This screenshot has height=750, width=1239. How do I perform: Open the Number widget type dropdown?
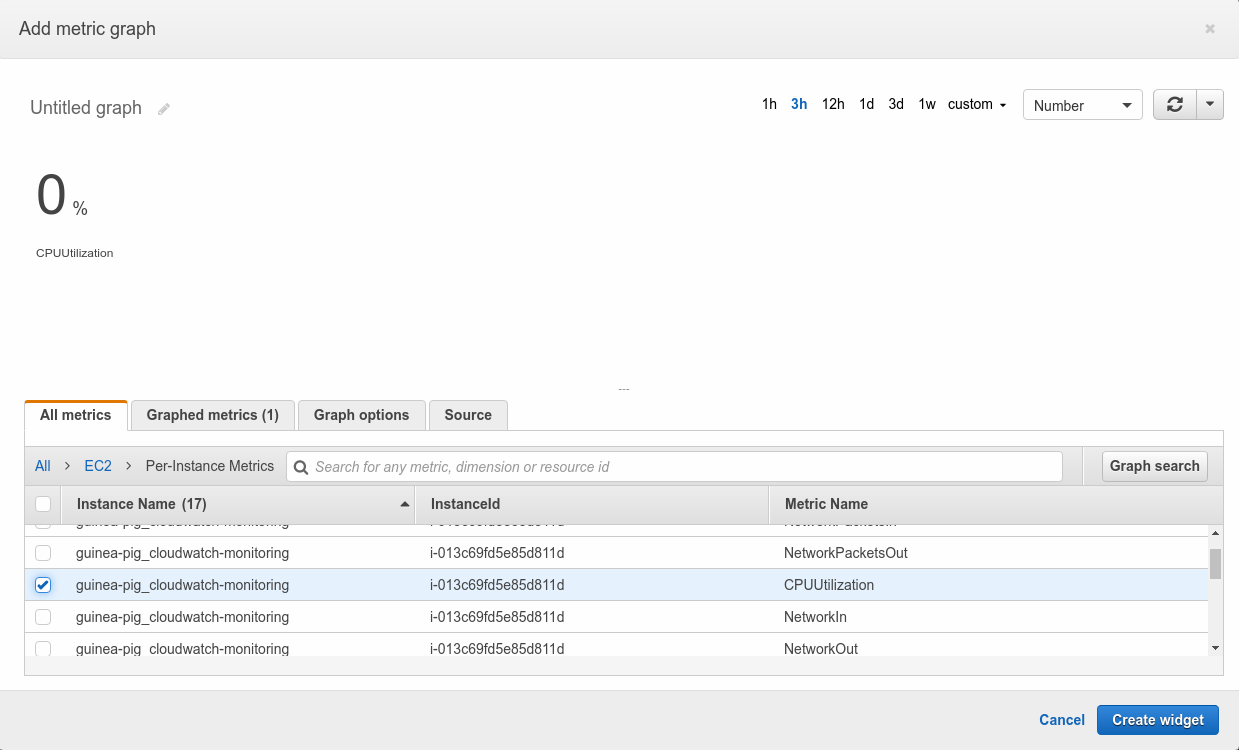1082,105
